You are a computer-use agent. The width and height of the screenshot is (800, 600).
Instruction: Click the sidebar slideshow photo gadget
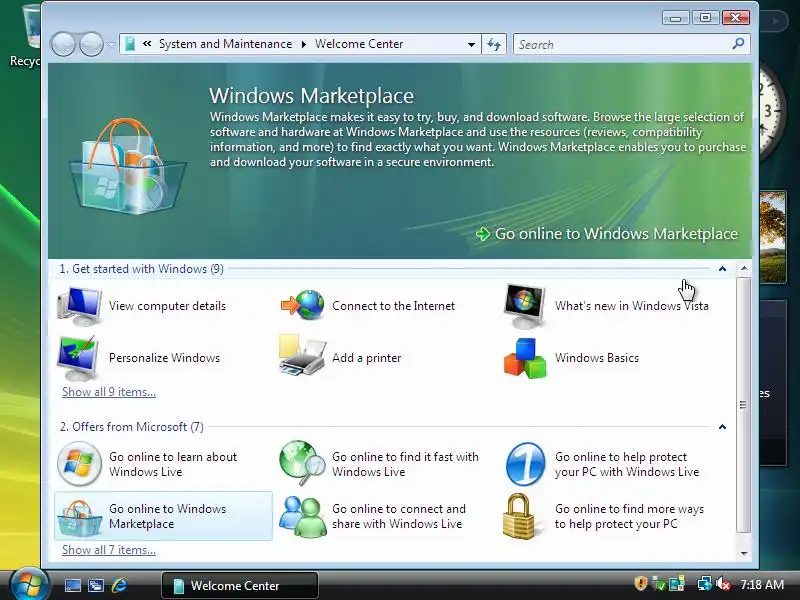point(772,237)
